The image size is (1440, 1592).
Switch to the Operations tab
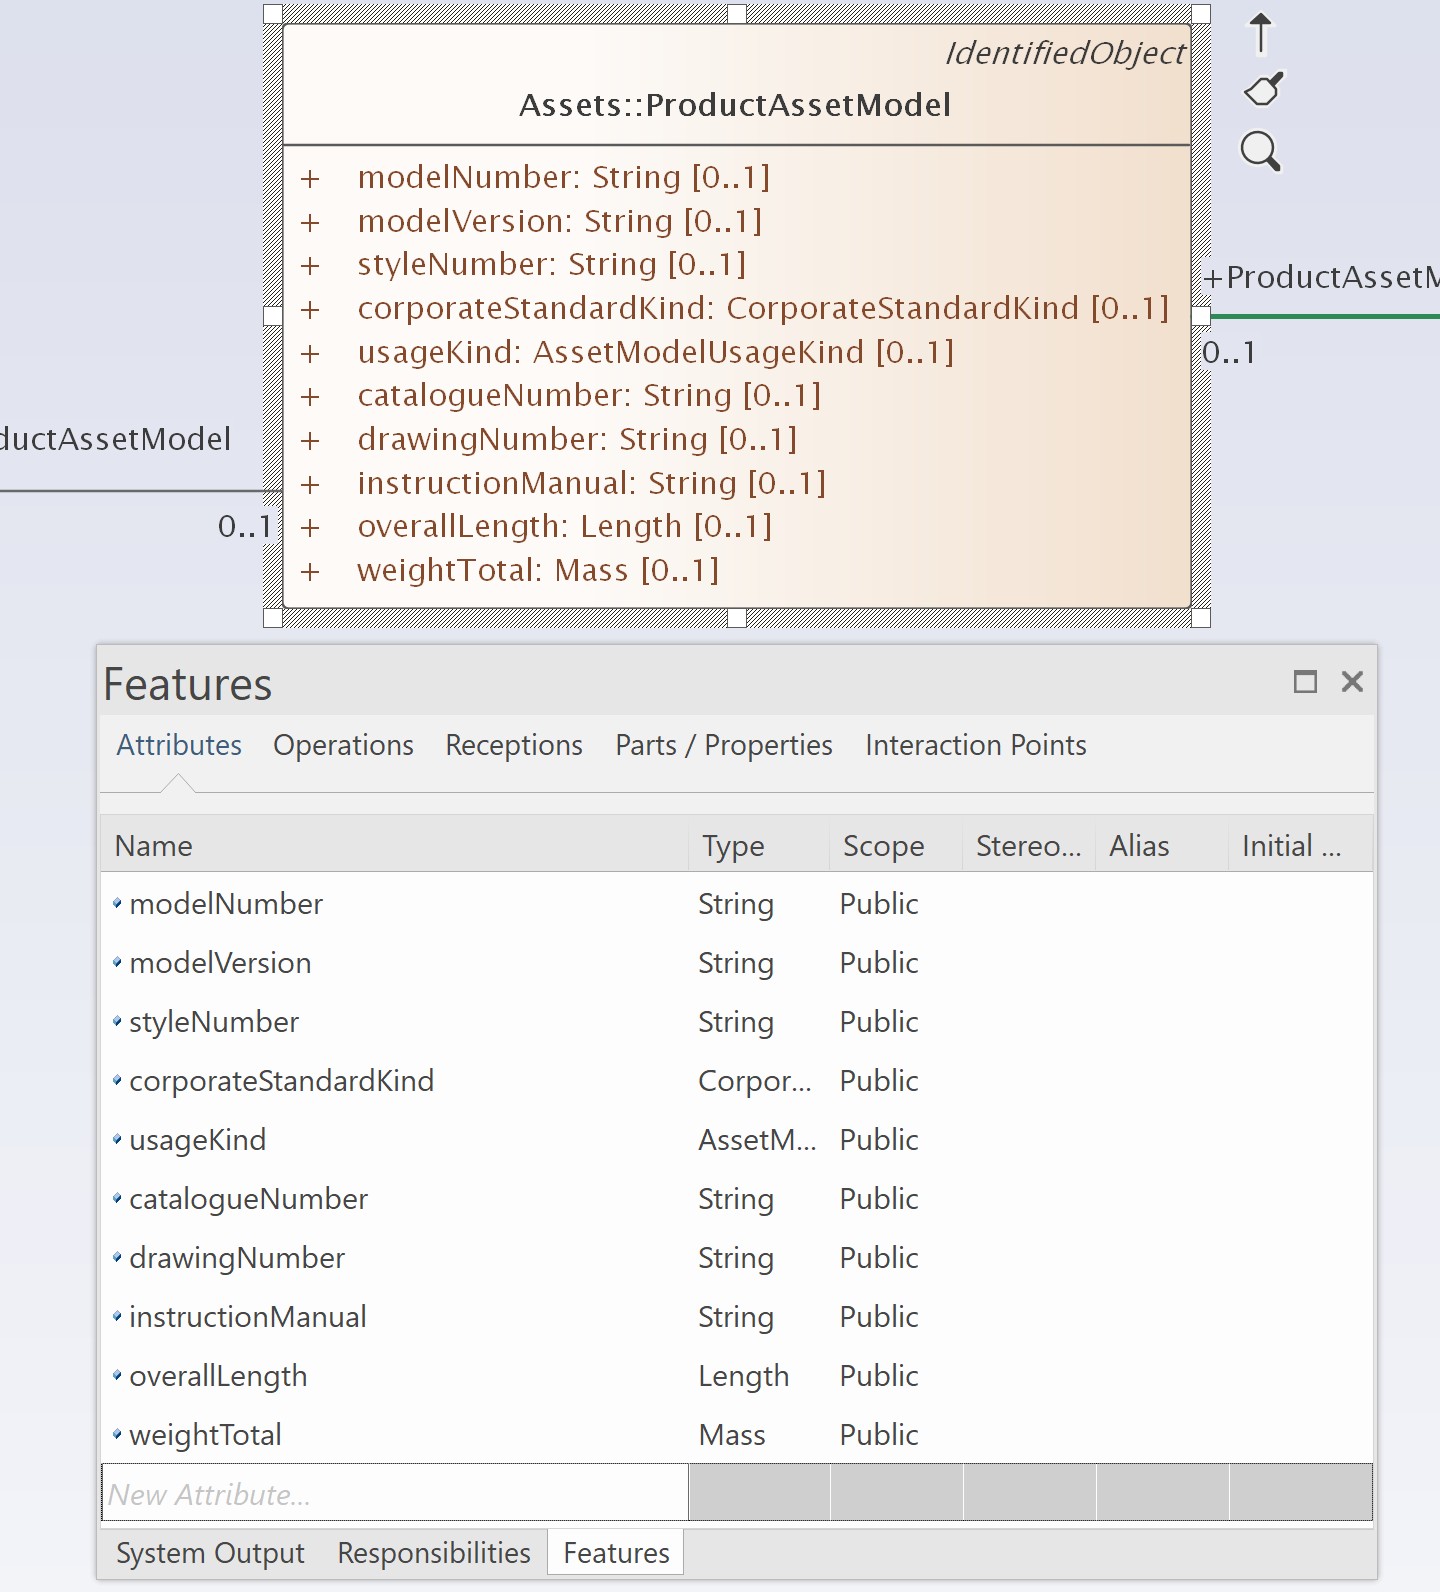pyautogui.click(x=343, y=745)
